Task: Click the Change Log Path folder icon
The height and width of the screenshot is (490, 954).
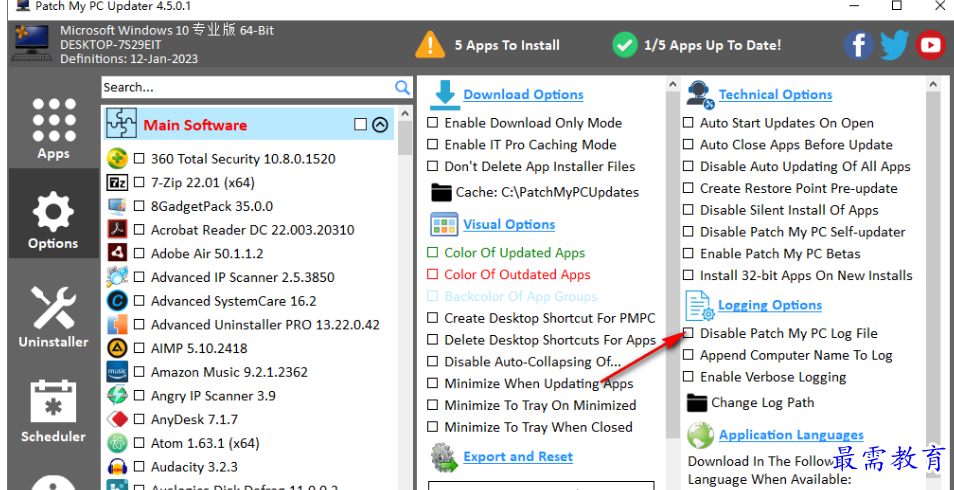Action: click(697, 402)
